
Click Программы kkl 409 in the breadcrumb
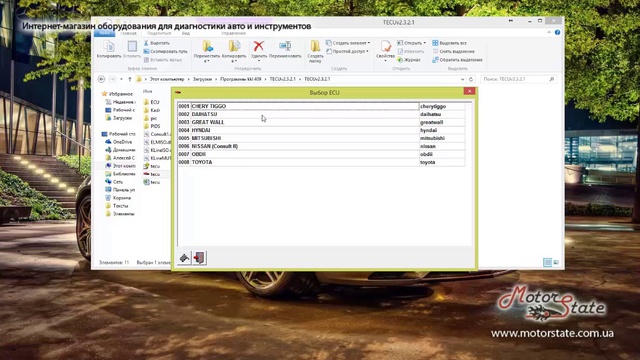[x=240, y=79]
